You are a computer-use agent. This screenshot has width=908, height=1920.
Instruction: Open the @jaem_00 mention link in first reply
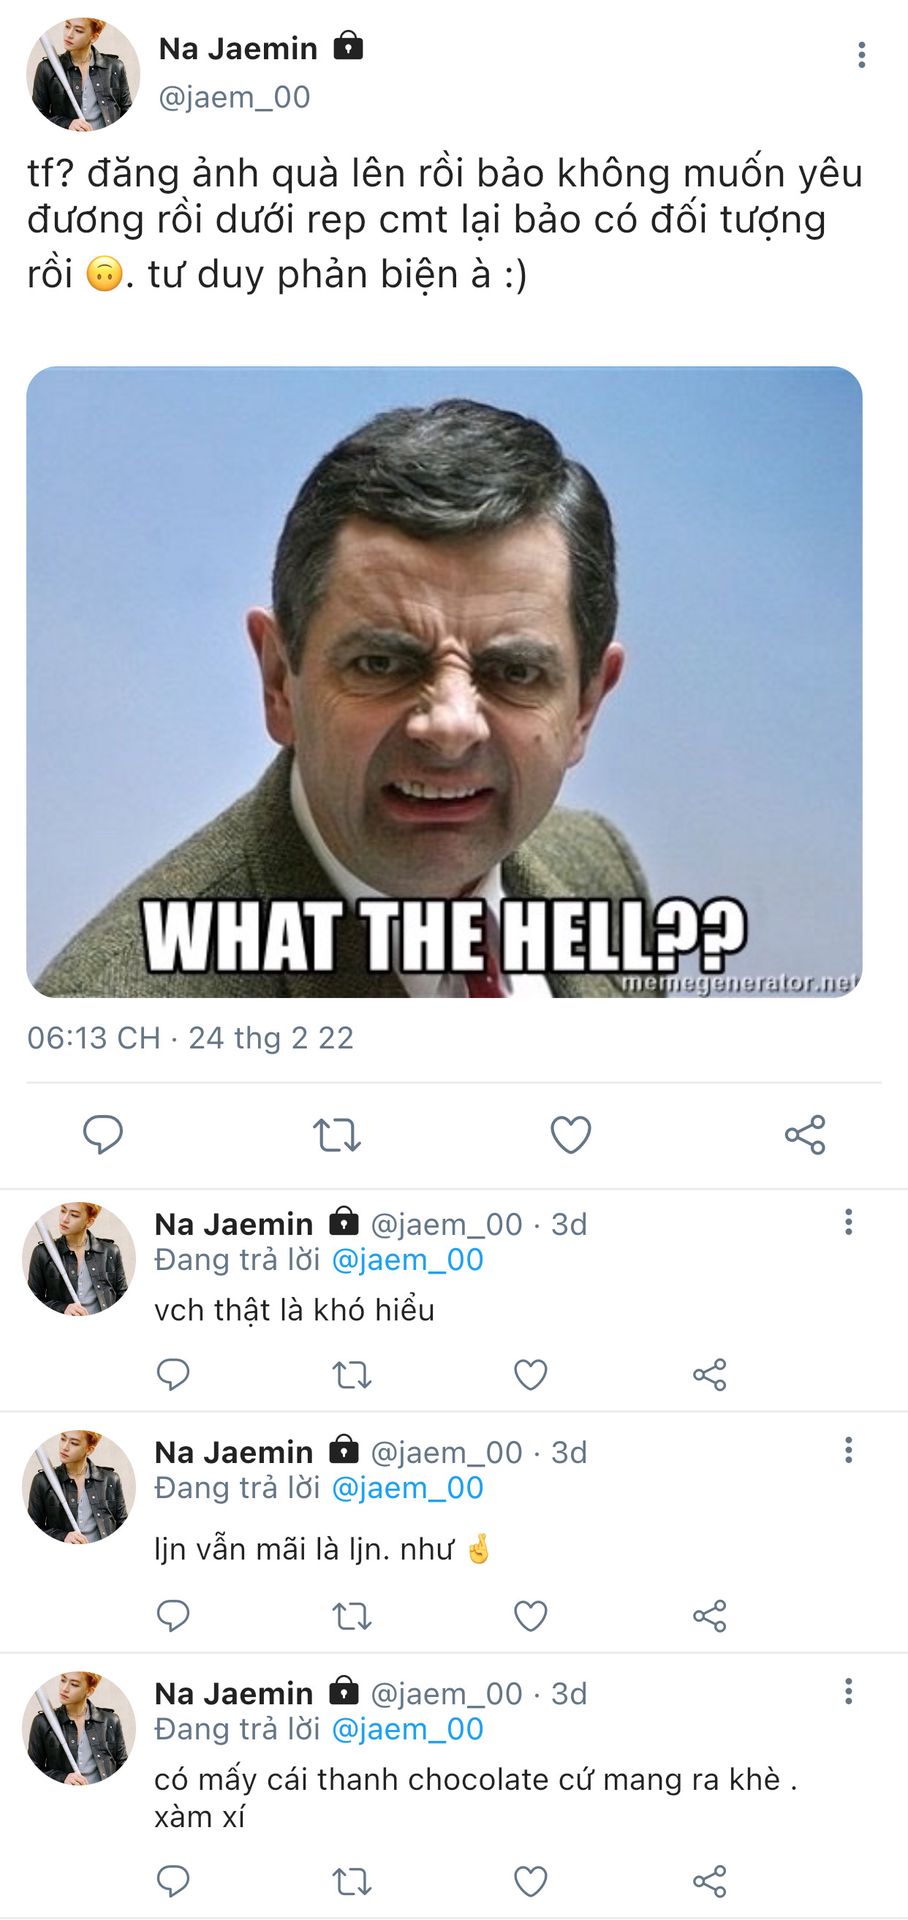click(407, 1260)
